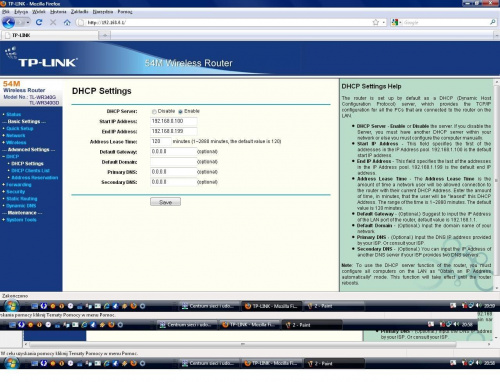Open the Status page in sidebar

14,114
